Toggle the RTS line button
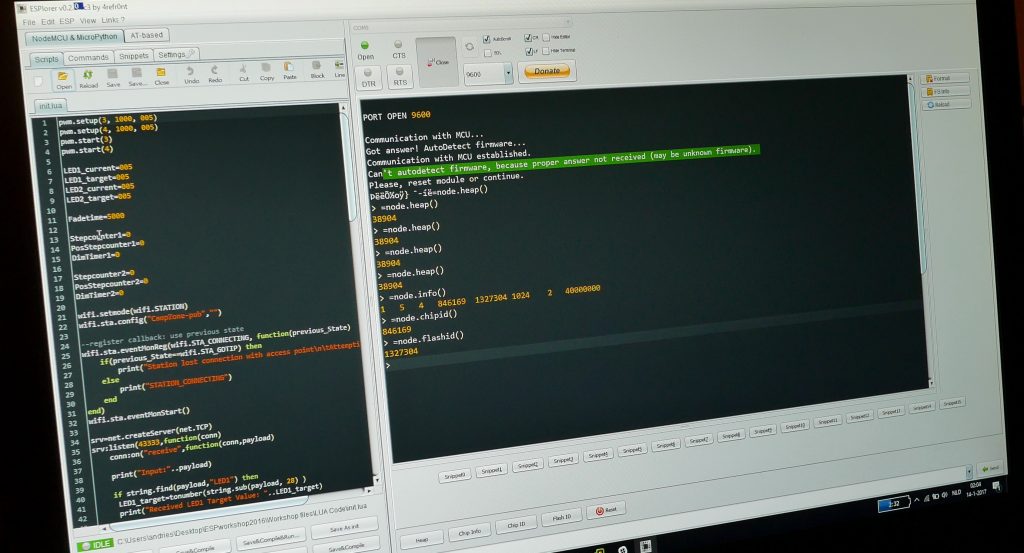 (x=400, y=76)
